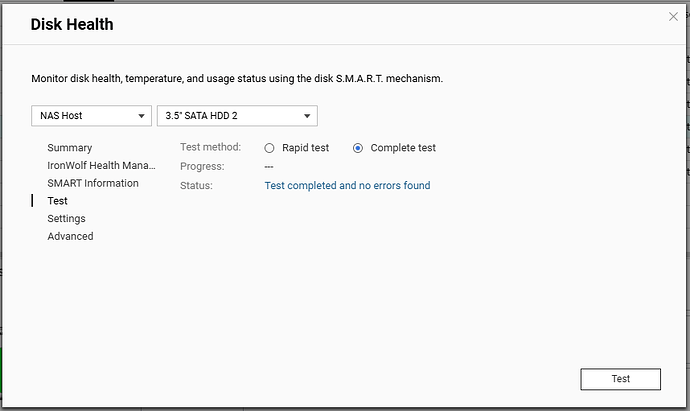Open the 3.5" SATA HDD 2 dropdown
The height and width of the screenshot is (411, 690).
pos(236,116)
